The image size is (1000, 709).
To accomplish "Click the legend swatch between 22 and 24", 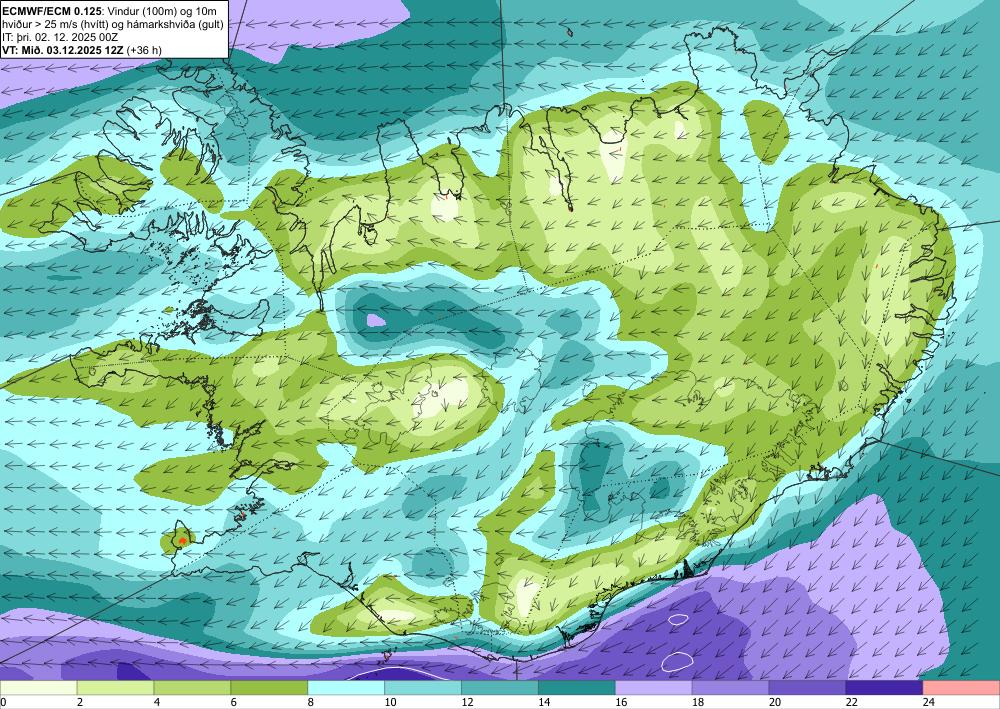I will [x=884, y=688].
